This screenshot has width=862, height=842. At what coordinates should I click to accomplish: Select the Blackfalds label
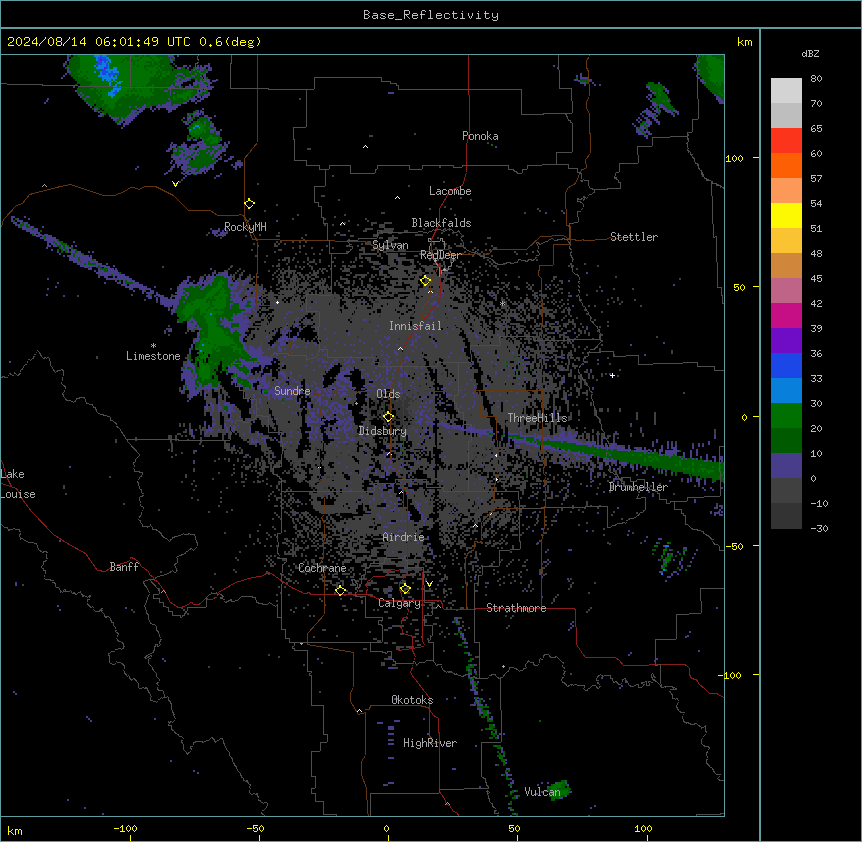click(441, 223)
